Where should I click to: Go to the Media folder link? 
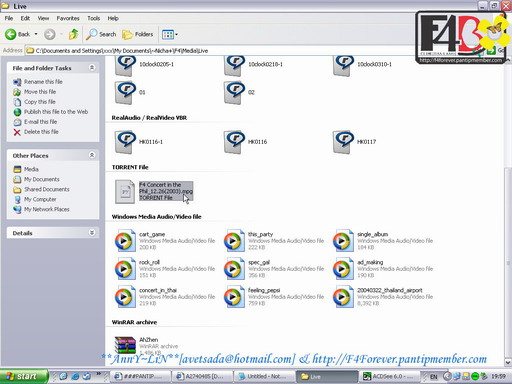31,169
